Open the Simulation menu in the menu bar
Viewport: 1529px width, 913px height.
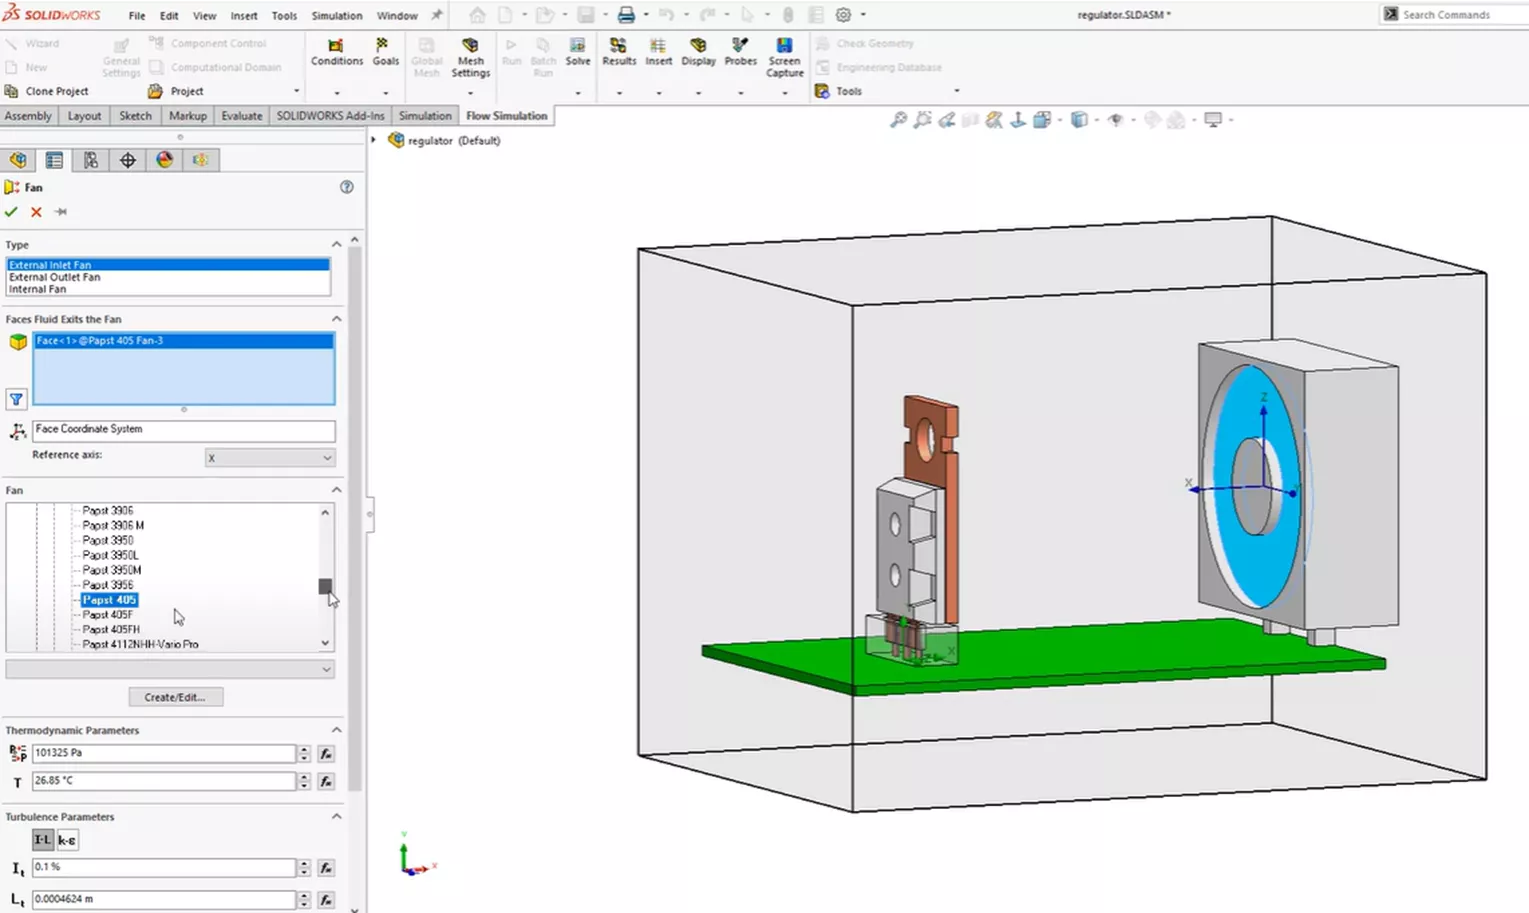coord(336,15)
